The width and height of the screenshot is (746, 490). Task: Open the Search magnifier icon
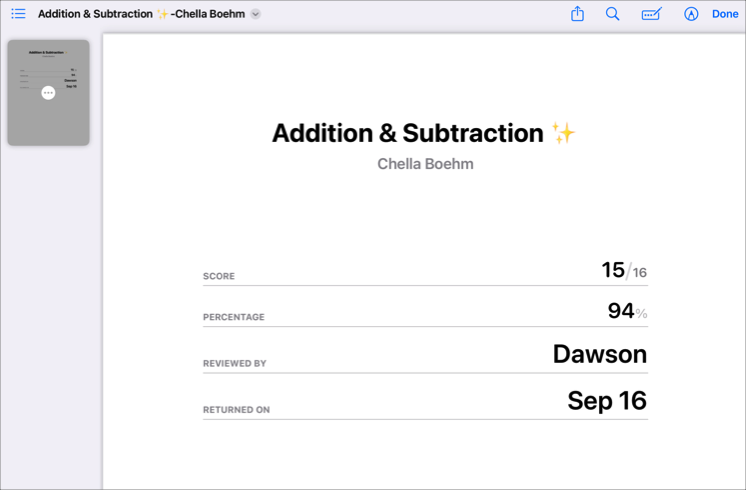[x=612, y=14]
